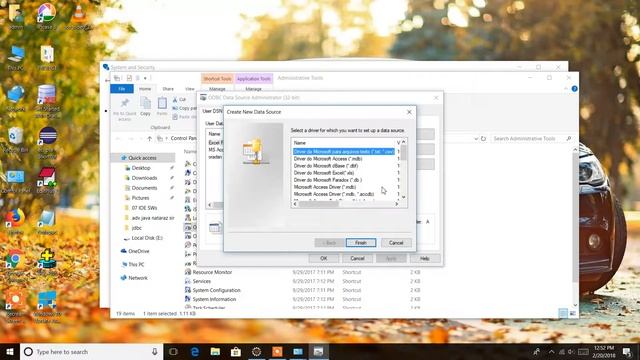Click driver list scroll-up arrow
640x360 pixels.
404,142
